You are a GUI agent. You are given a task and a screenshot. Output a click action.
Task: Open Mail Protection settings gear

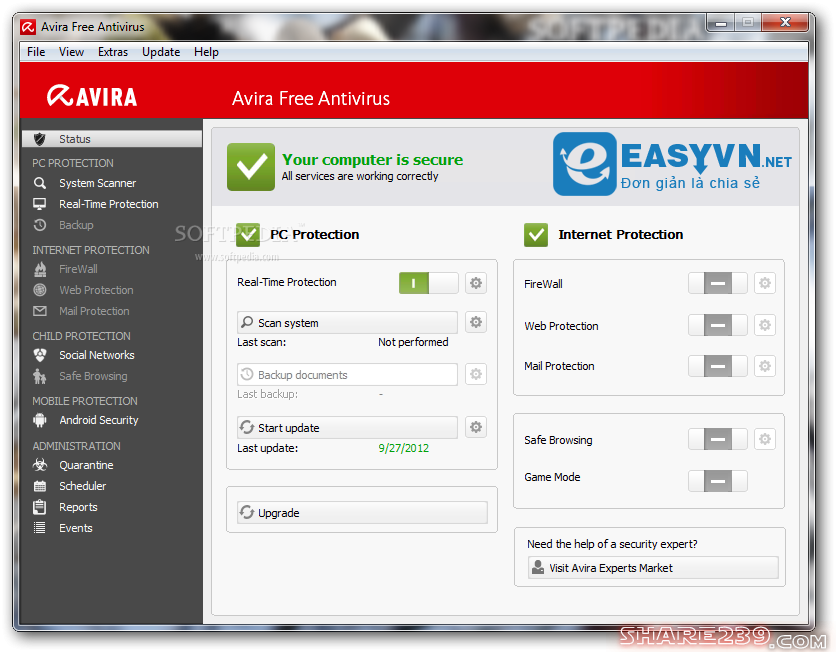pos(765,366)
